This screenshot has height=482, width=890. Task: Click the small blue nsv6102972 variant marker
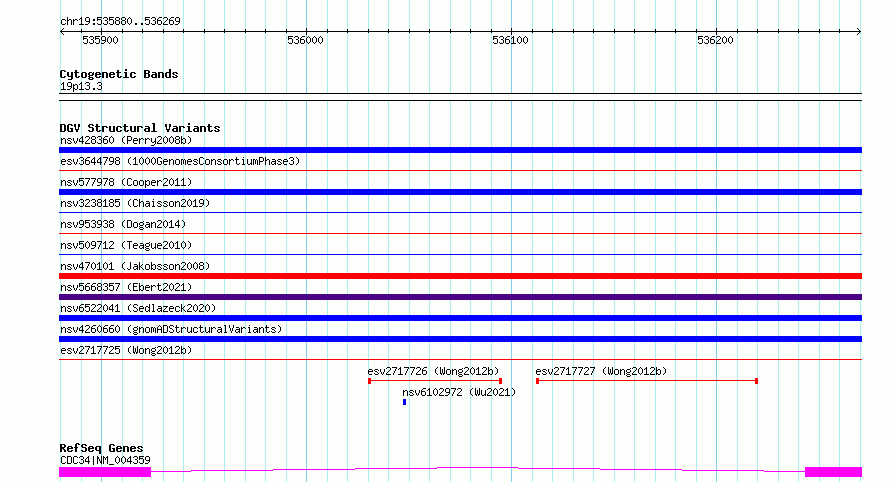[x=404, y=402]
